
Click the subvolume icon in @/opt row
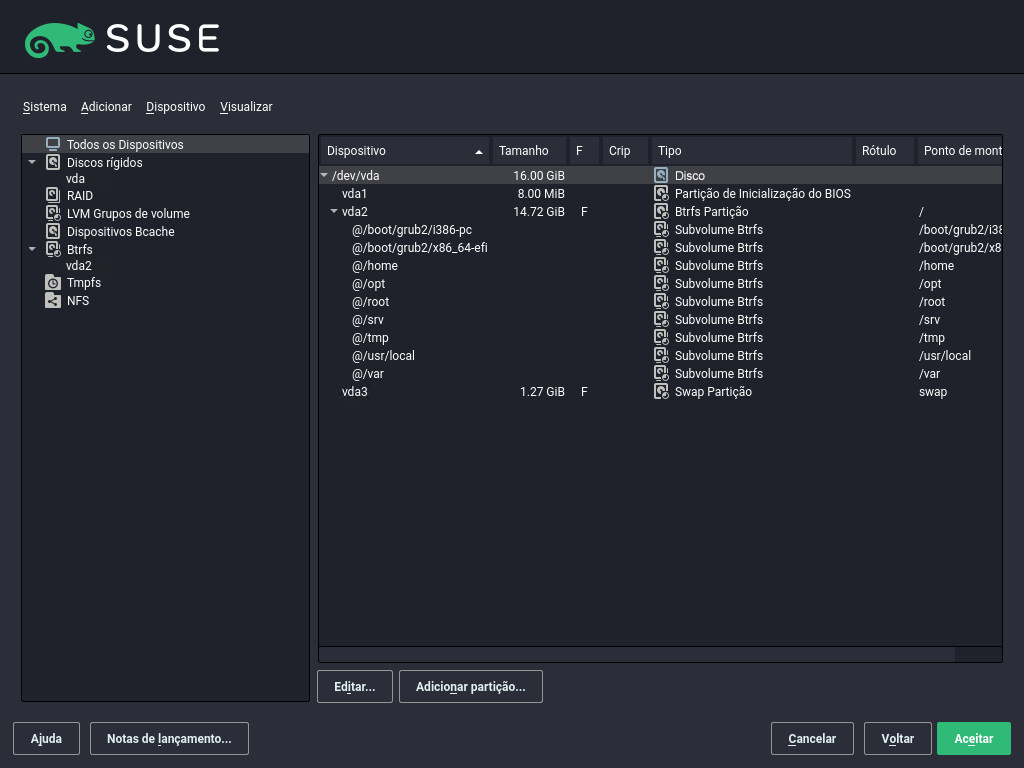coord(661,283)
